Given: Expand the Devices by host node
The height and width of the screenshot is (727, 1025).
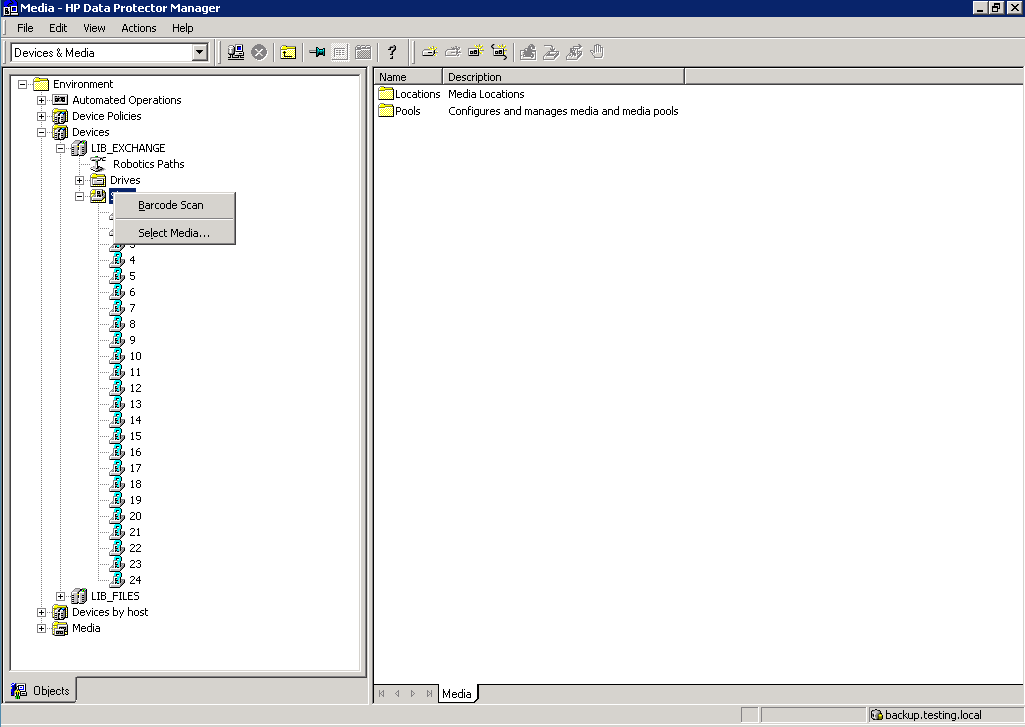Looking at the screenshot, I should [x=42, y=612].
